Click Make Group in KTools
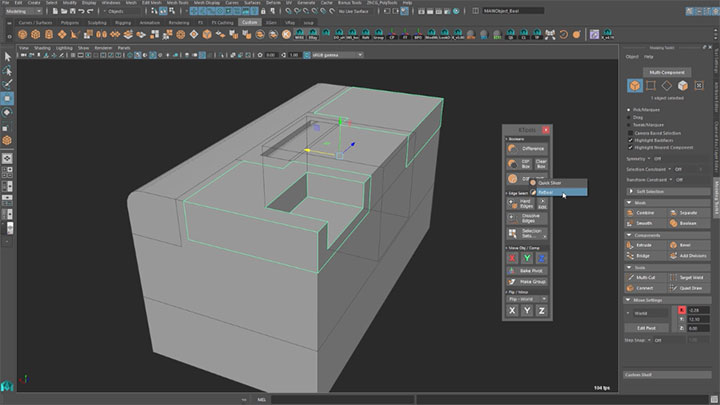 click(x=527, y=281)
